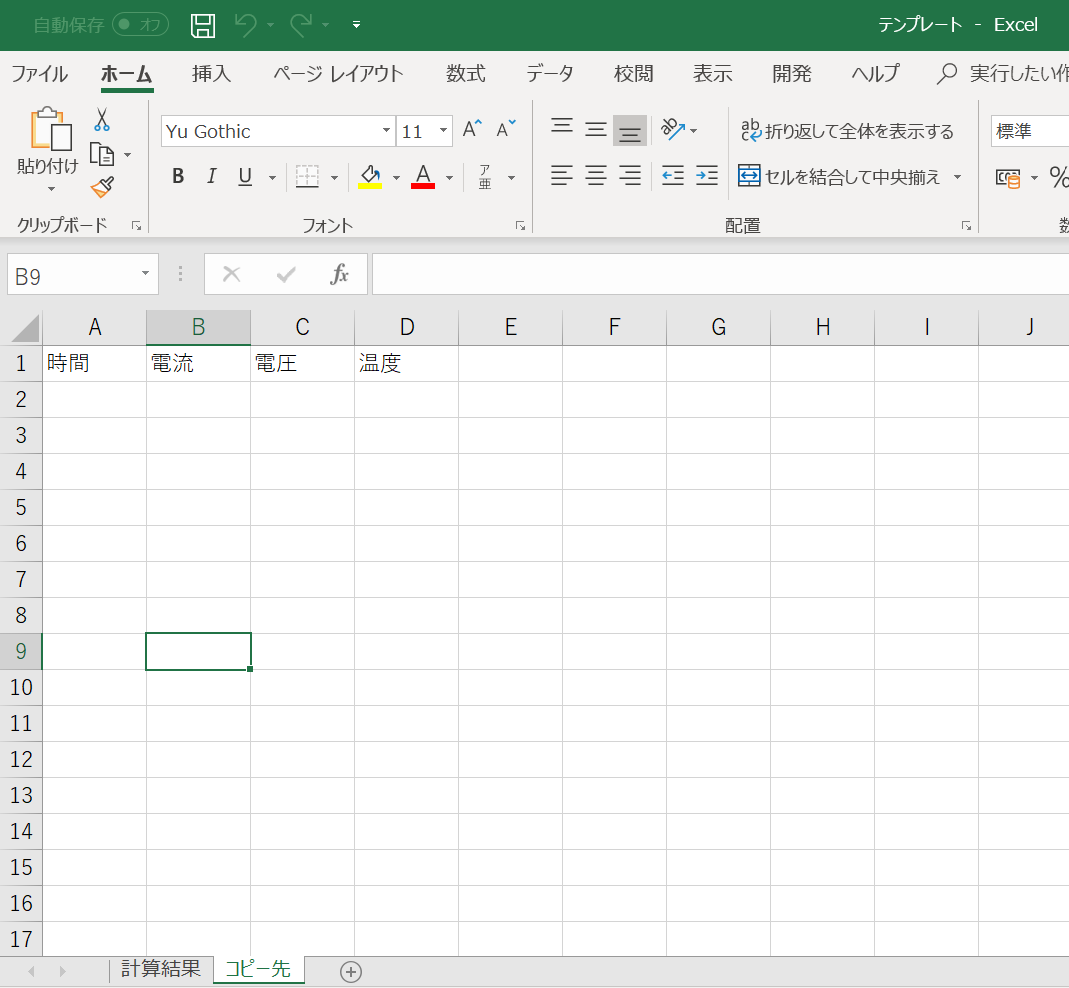This screenshot has width=1069, height=988.
Task: Increase indent in cell
Action: pos(707,176)
